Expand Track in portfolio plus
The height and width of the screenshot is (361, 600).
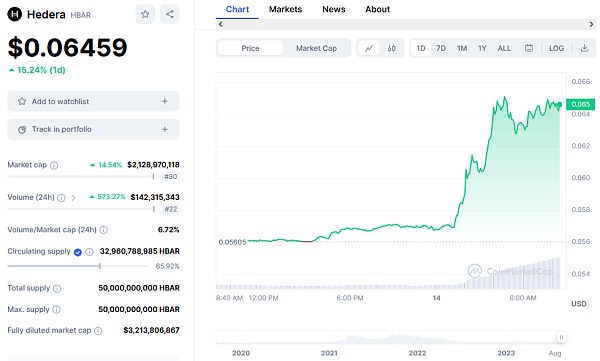165,129
